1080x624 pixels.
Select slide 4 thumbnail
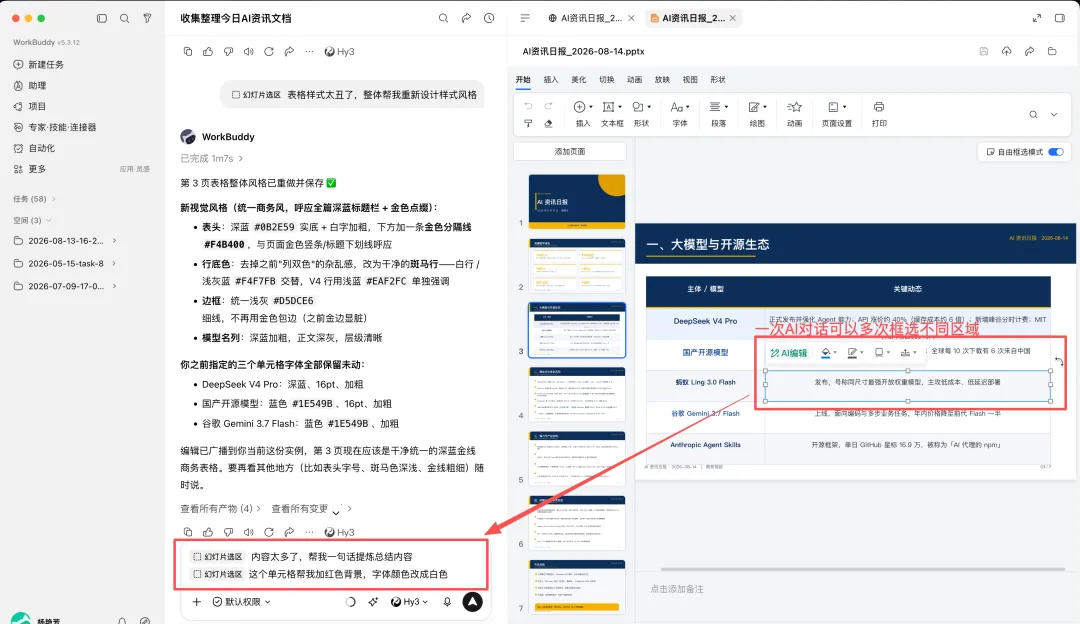pos(577,394)
